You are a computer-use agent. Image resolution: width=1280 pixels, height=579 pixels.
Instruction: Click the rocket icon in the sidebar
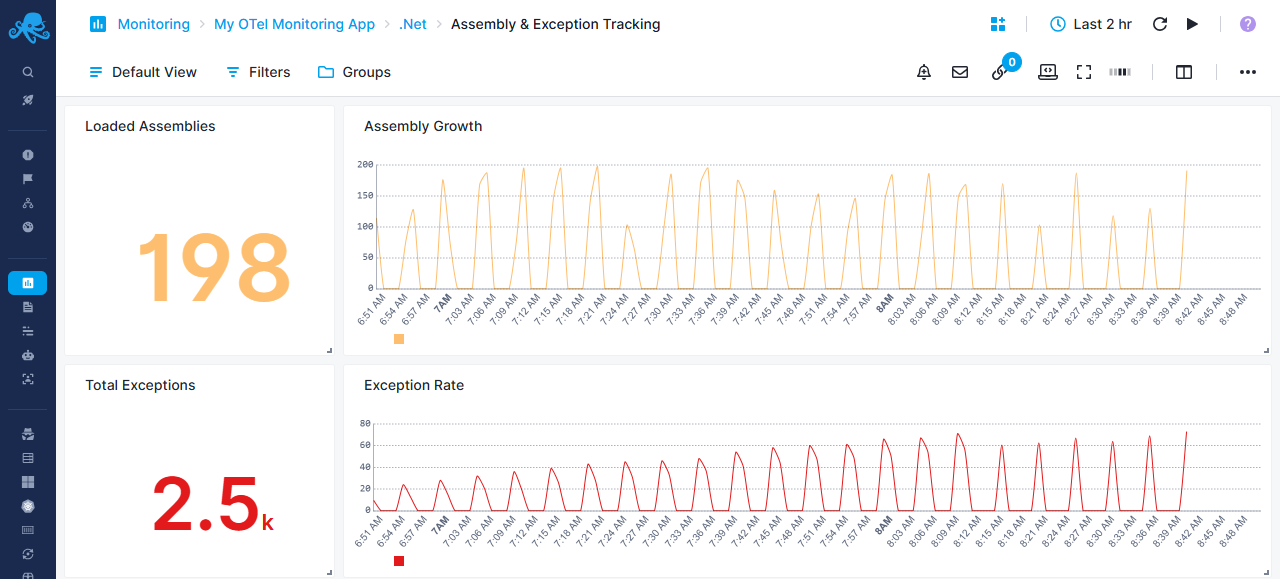click(x=27, y=99)
